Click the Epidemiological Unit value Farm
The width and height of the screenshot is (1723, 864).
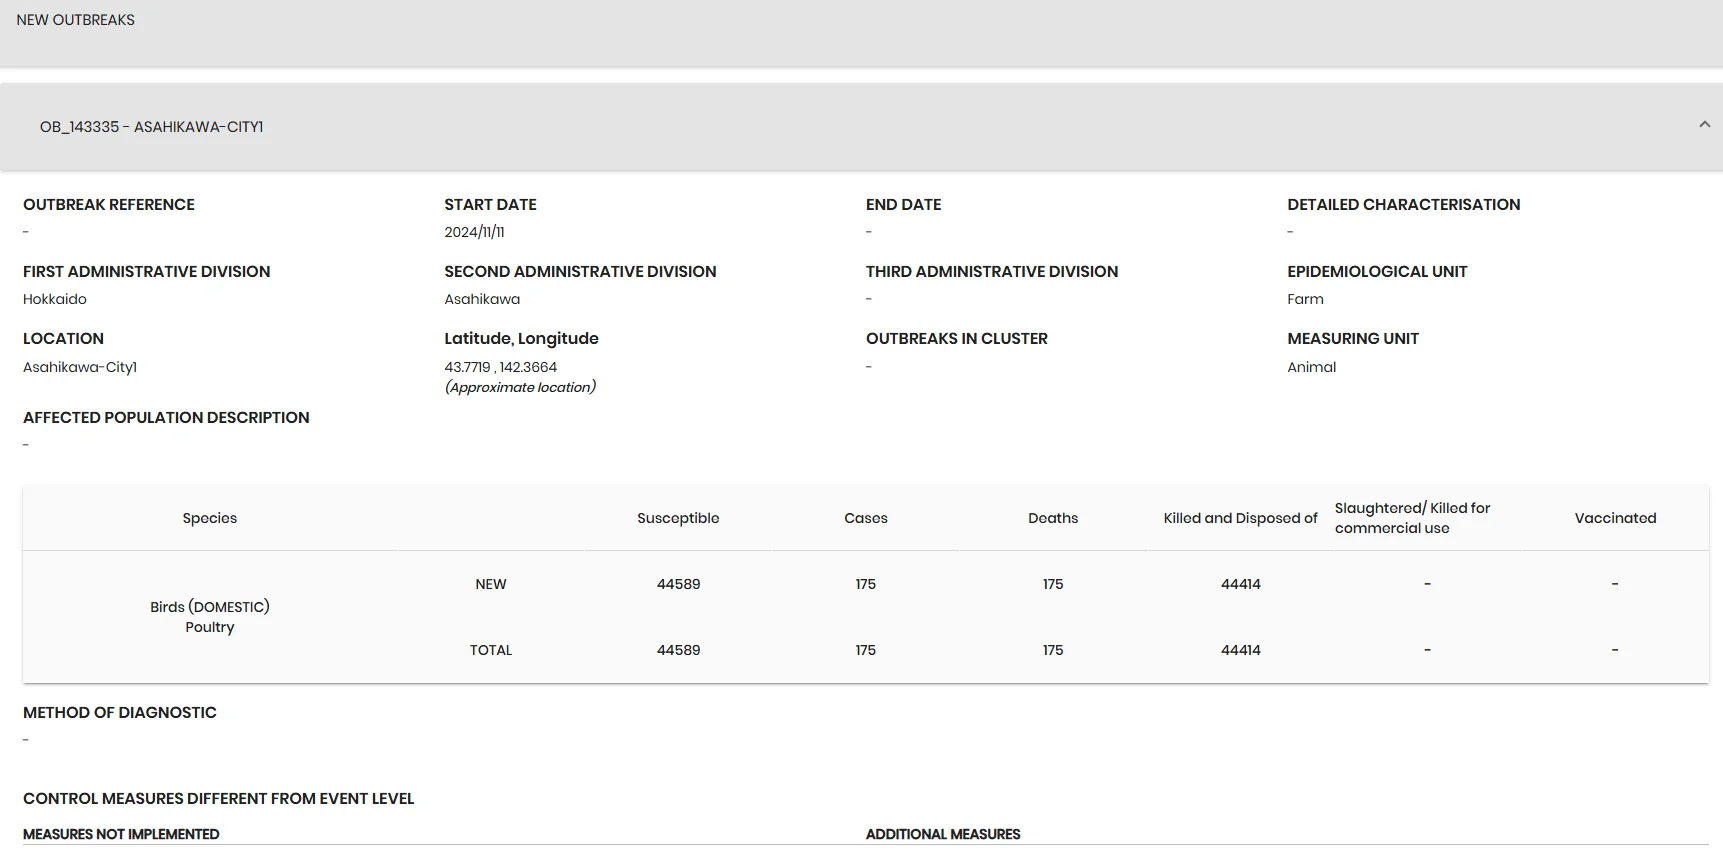[x=1305, y=299]
